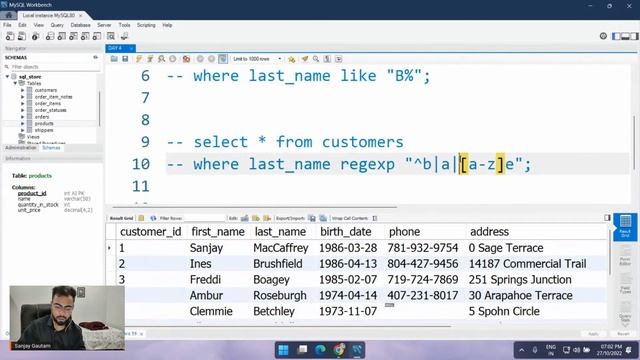Toggle word wrapping in the editor
Image resolution: width=640 pixels, height=360 pixels.
pyautogui.click(x=339, y=59)
